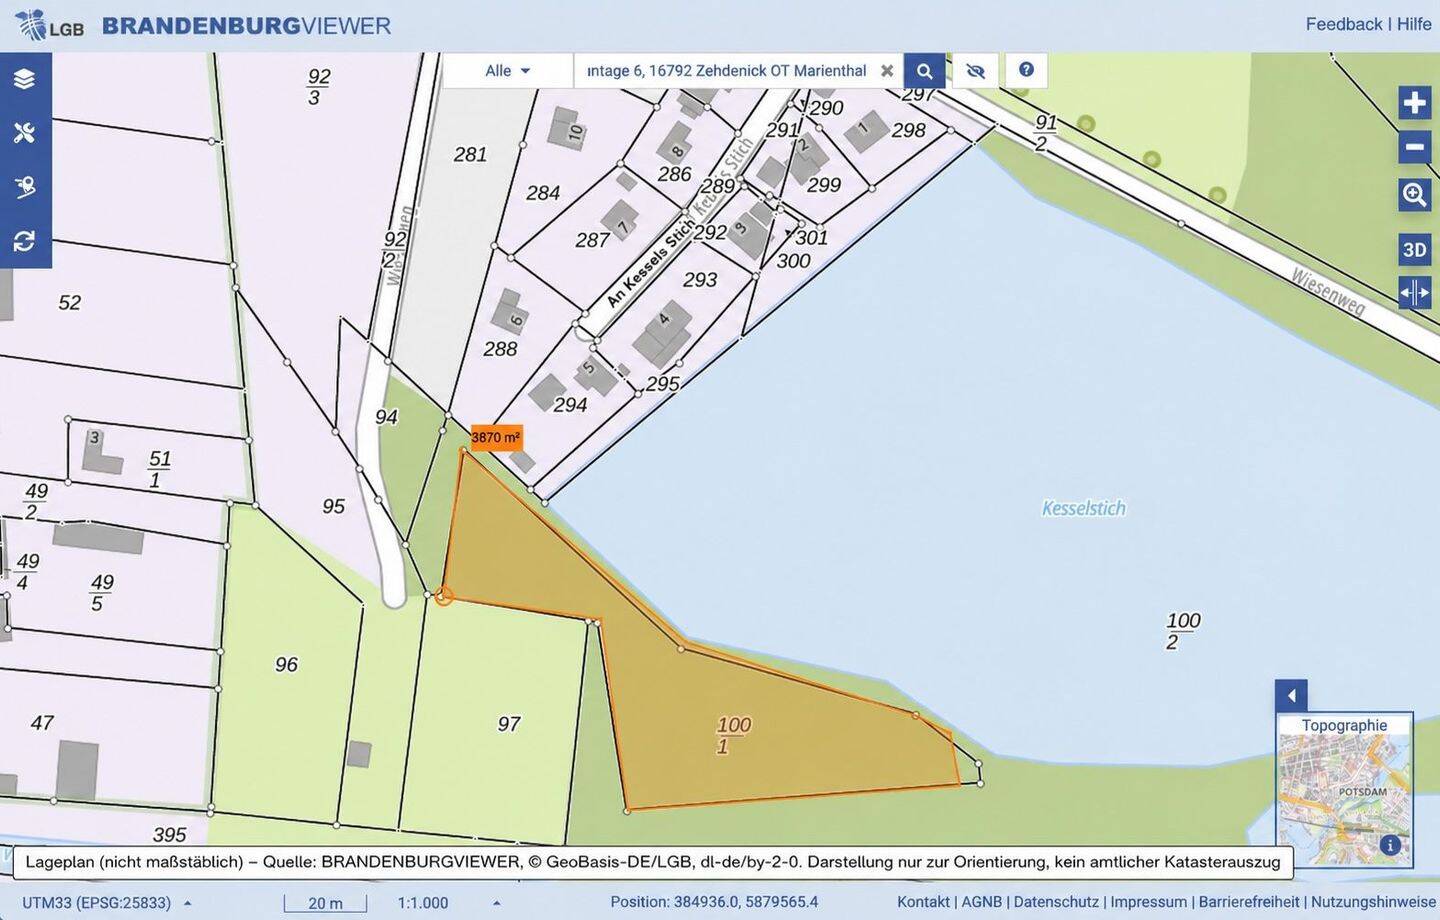Viewport: 1440px width, 920px height.
Task: Clear the search field text
Action: (x=887, y=71)
